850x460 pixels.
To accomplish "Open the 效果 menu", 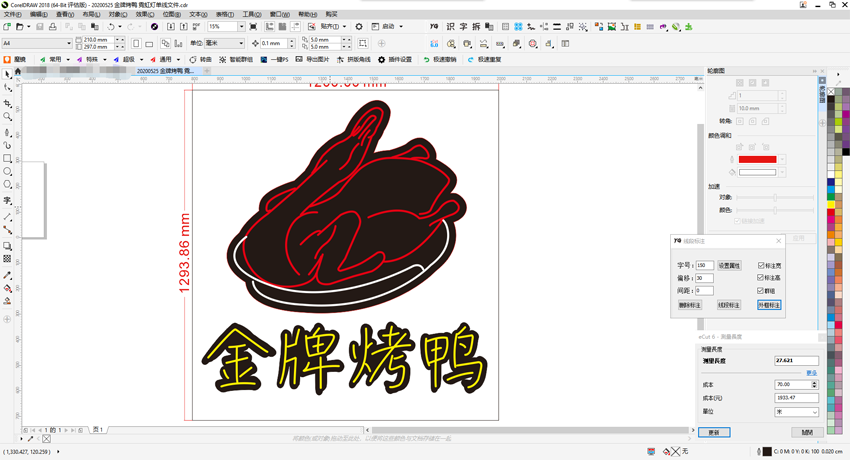I will 144,15.
